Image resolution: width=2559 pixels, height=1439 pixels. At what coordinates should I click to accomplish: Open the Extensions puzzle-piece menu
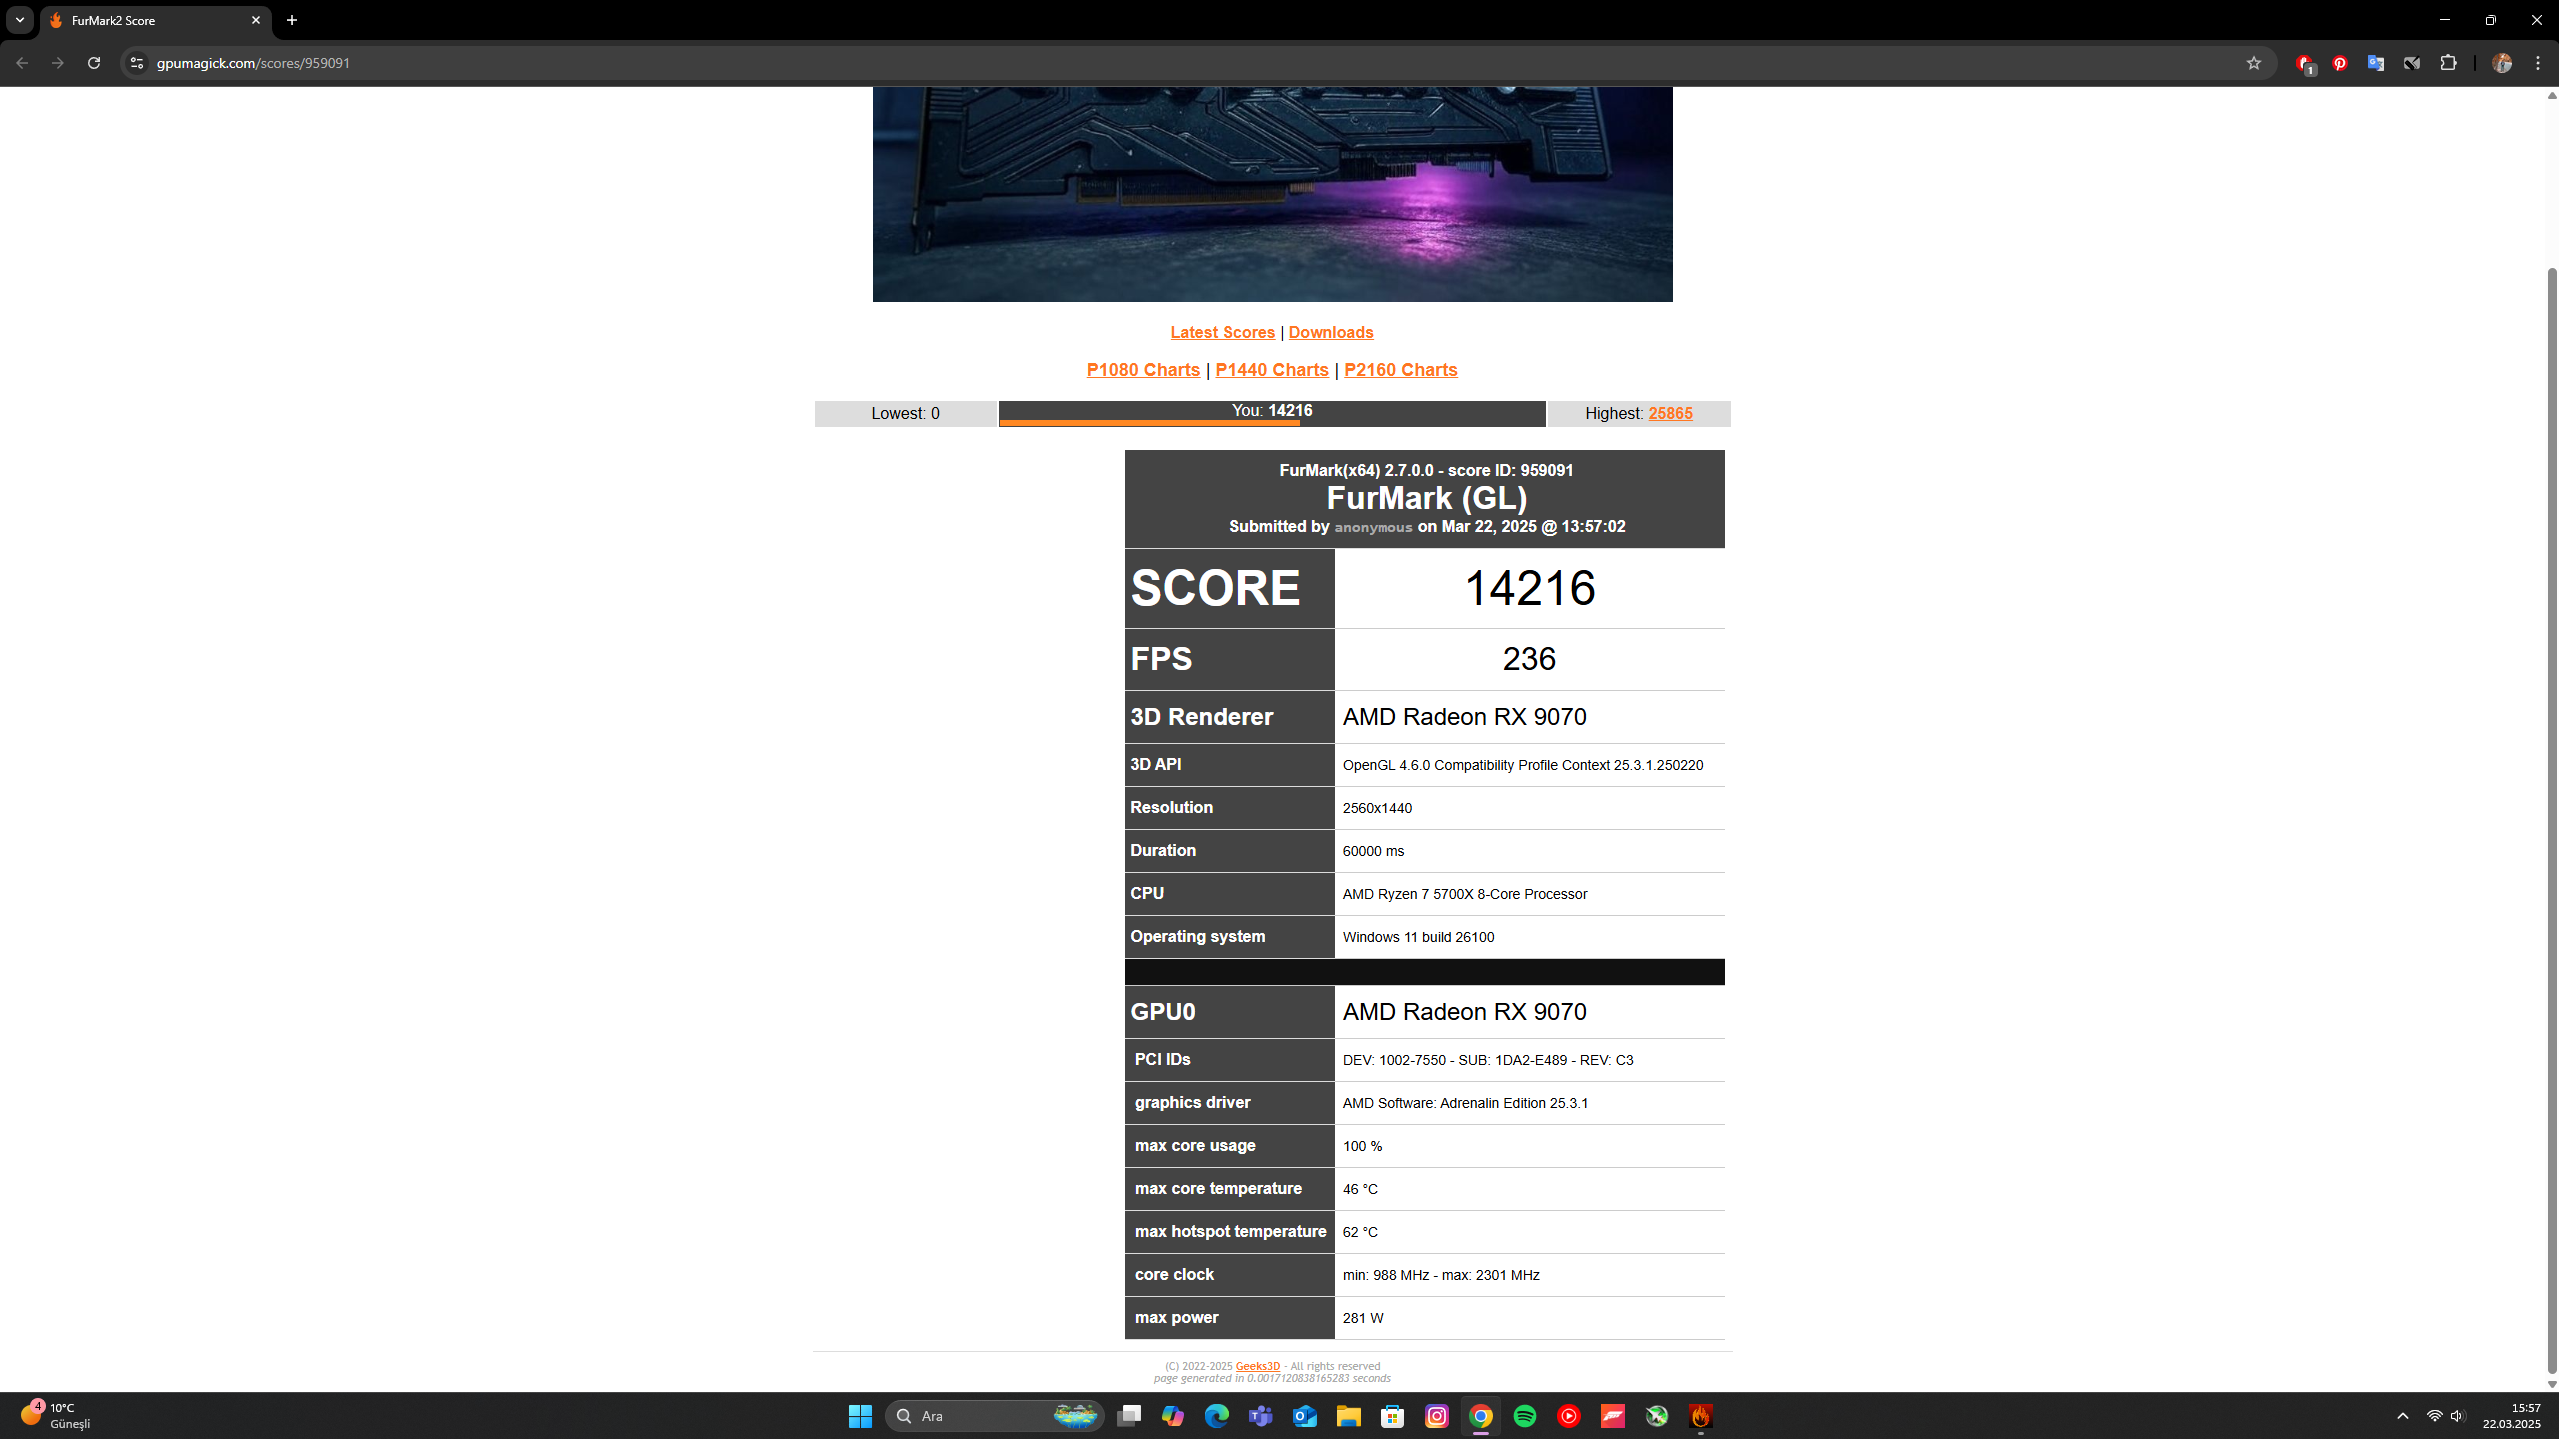click(2448, 63)
